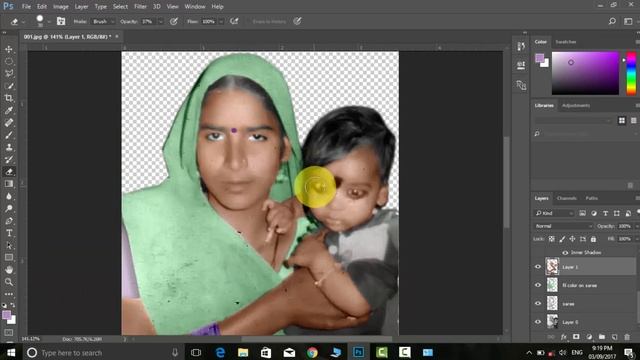Open the Filter menu
Viewport: 640px width, 360px height.
[140, 7]
